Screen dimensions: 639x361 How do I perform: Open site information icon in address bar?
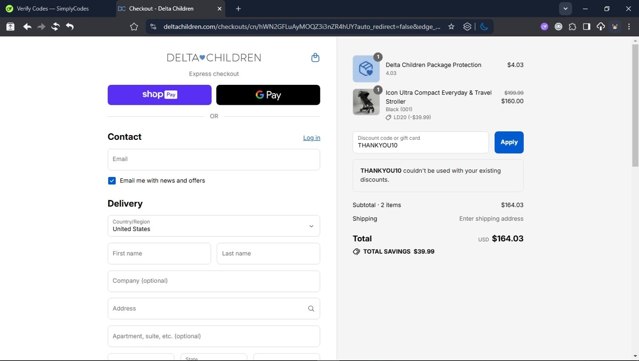point(153,26)
